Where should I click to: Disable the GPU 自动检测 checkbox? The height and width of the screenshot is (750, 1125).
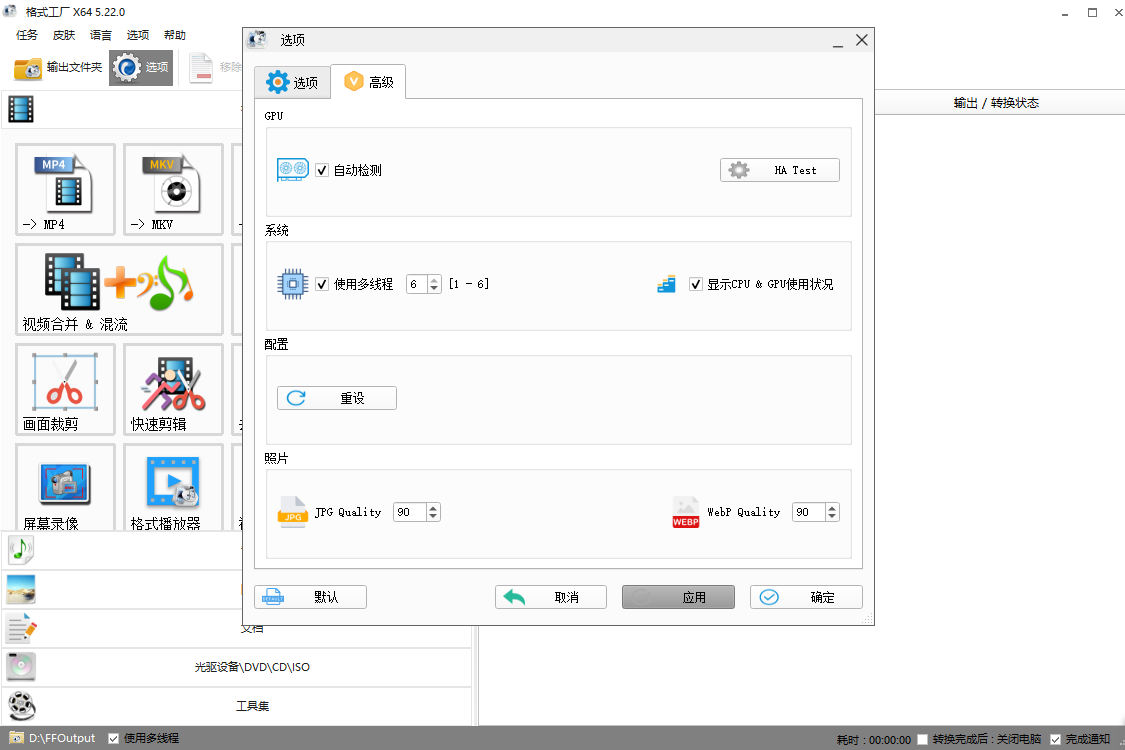click(322, 170)
